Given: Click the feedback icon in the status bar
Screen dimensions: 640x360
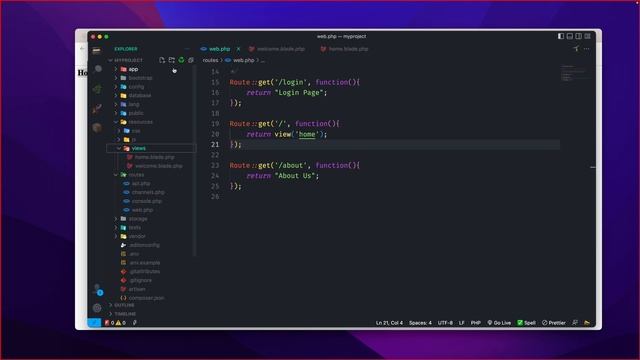Looking at the screenshot, I should (575, 323).
